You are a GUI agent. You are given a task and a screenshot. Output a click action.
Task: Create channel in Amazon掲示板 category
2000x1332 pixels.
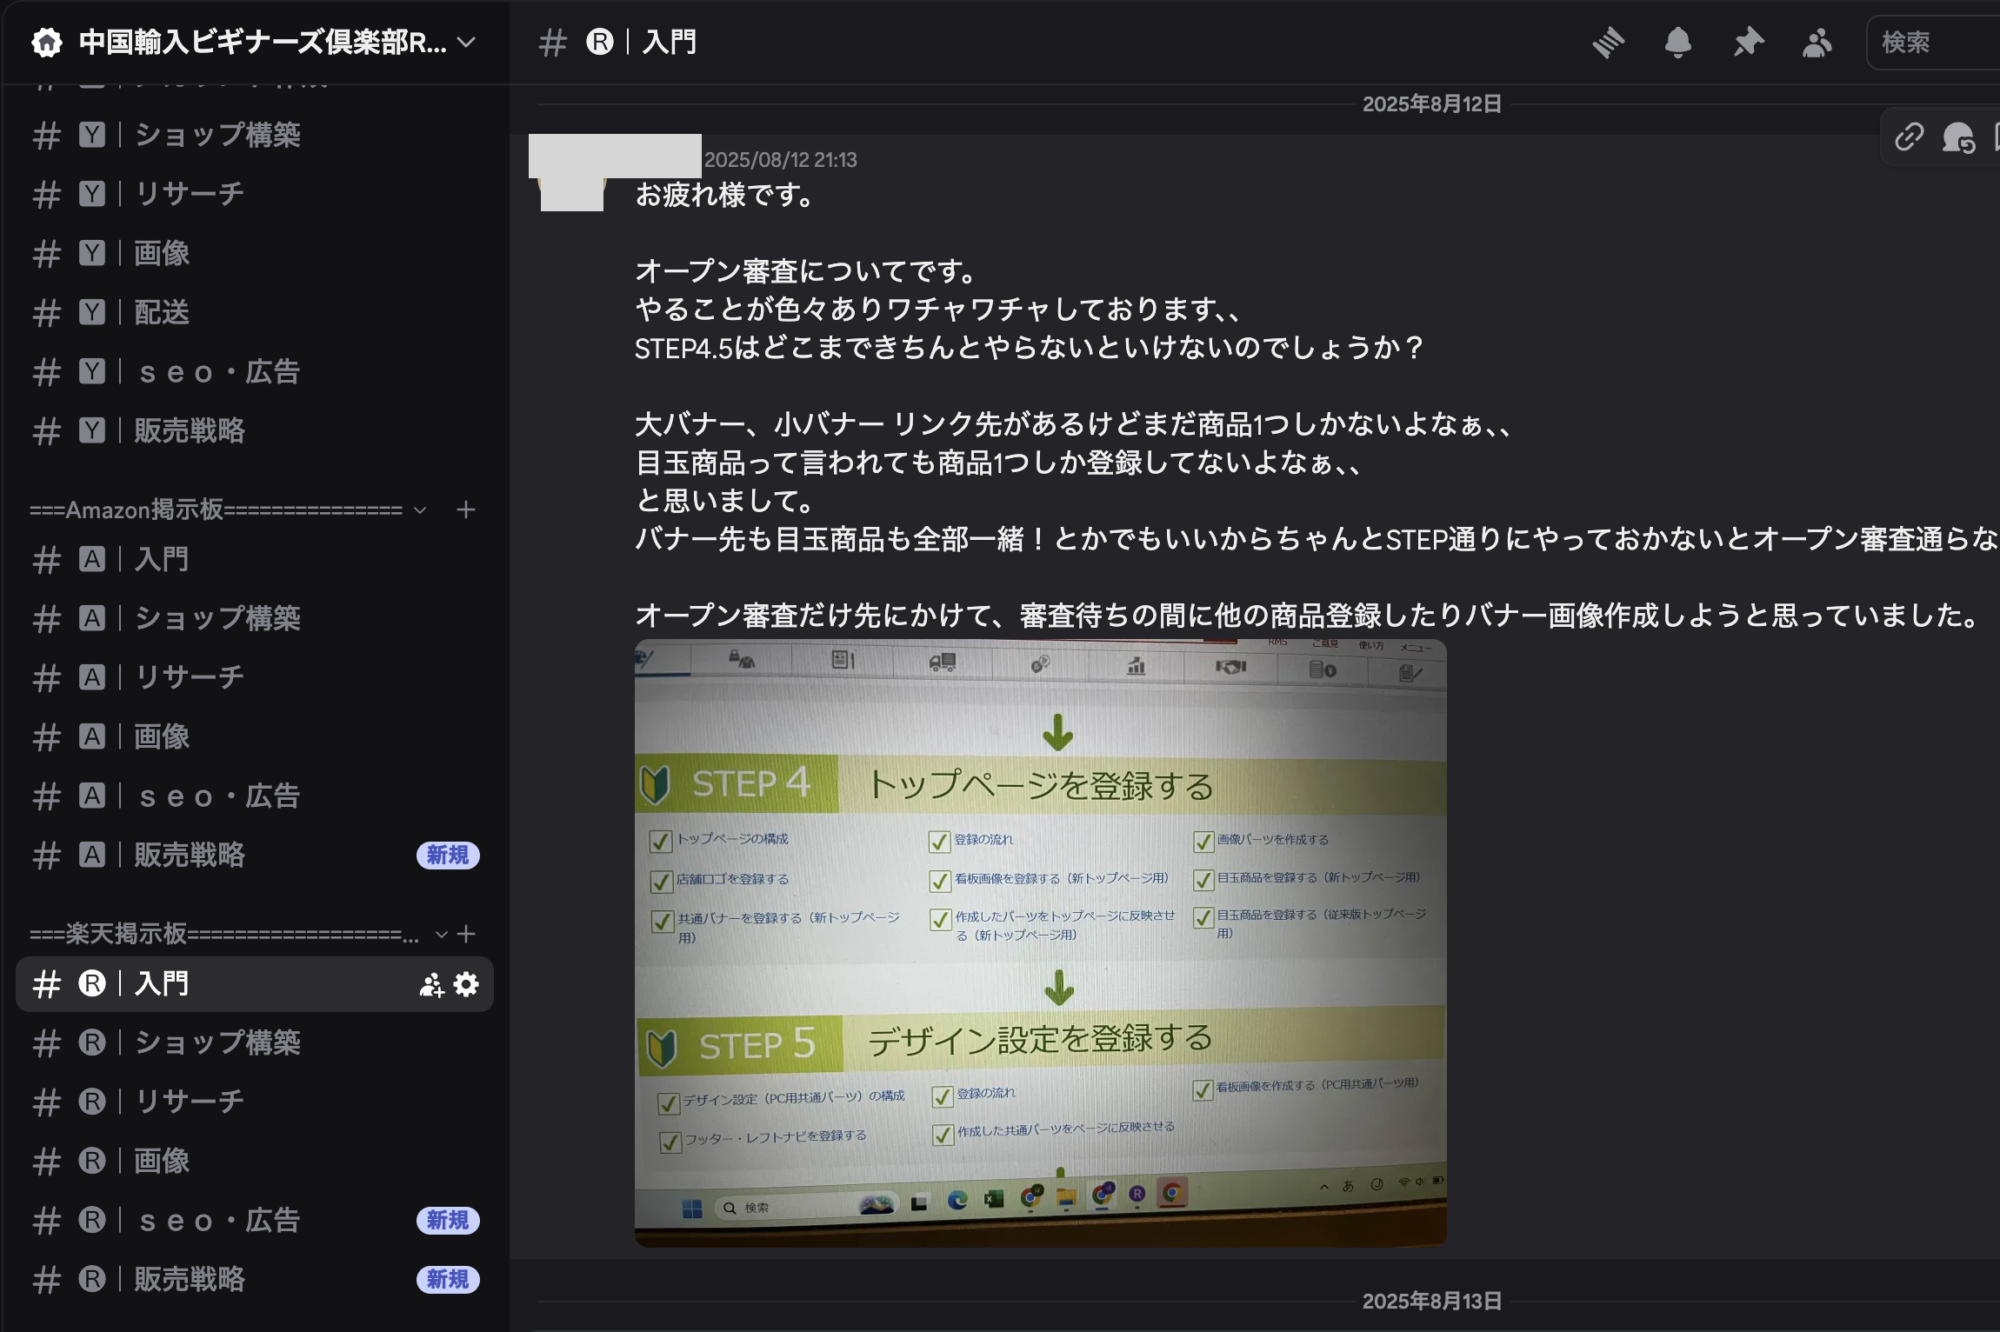click(x=466, y=510)
